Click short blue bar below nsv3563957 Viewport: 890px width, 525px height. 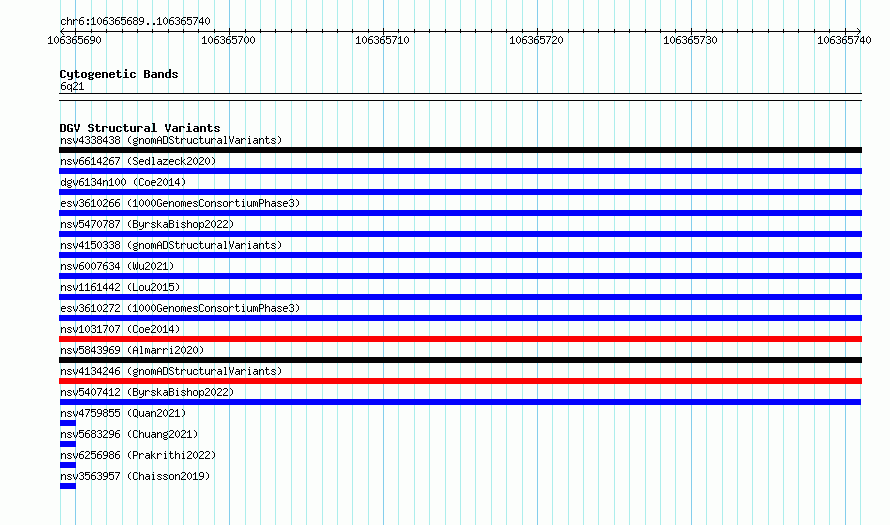pyautogui.click(x=68, y=486)
